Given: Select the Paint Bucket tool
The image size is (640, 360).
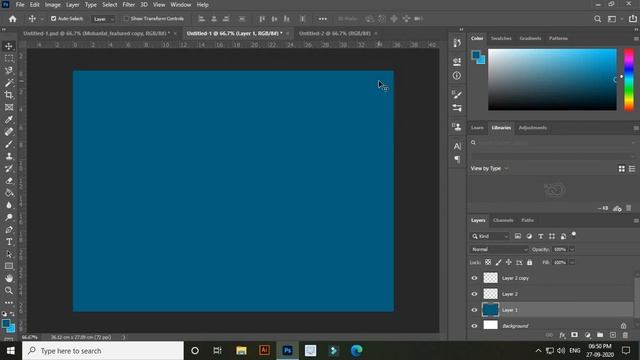Looking at the screenshot, I should [9, 193].
